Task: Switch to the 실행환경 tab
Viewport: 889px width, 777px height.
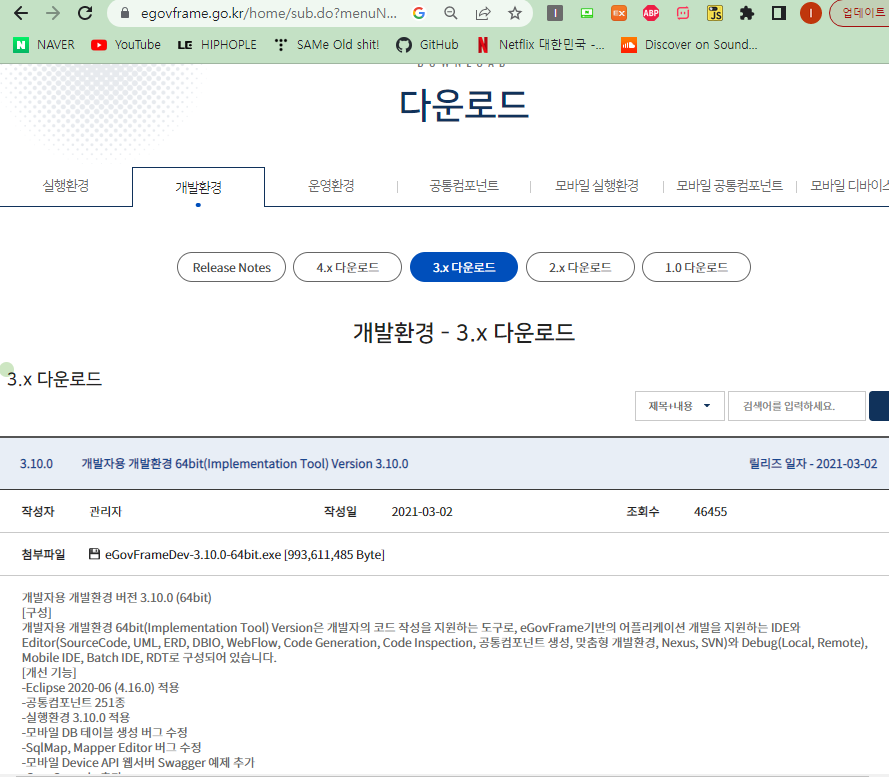Action: click(x=66, y=186)
